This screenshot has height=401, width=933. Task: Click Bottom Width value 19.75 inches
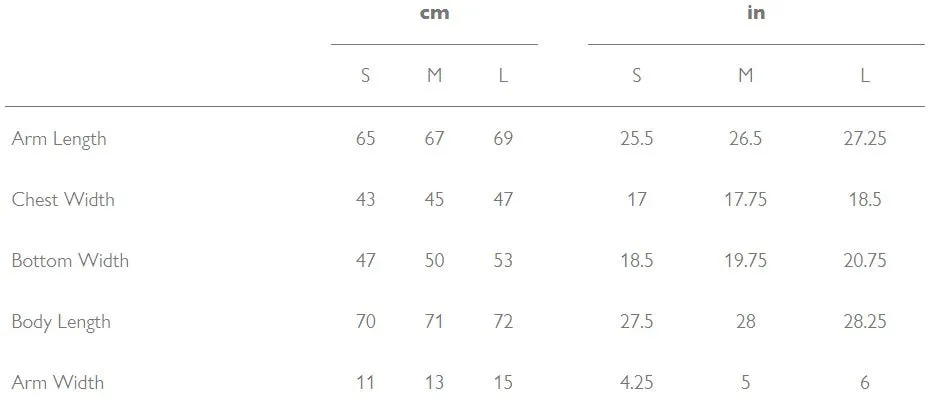point(746,261)
